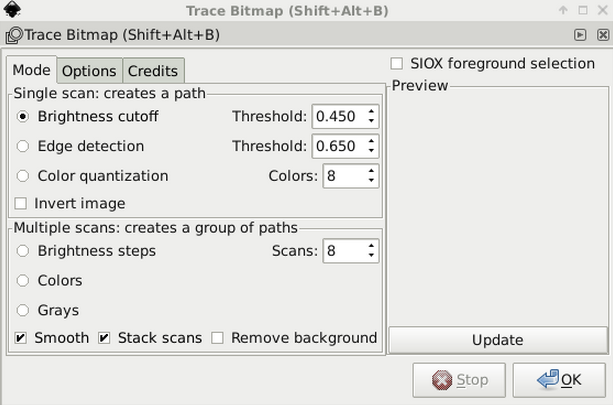Viewport: 613px width, 405px height.
Task: Decrease the Edge detection threshold value
Action: (x=371, y=151)
